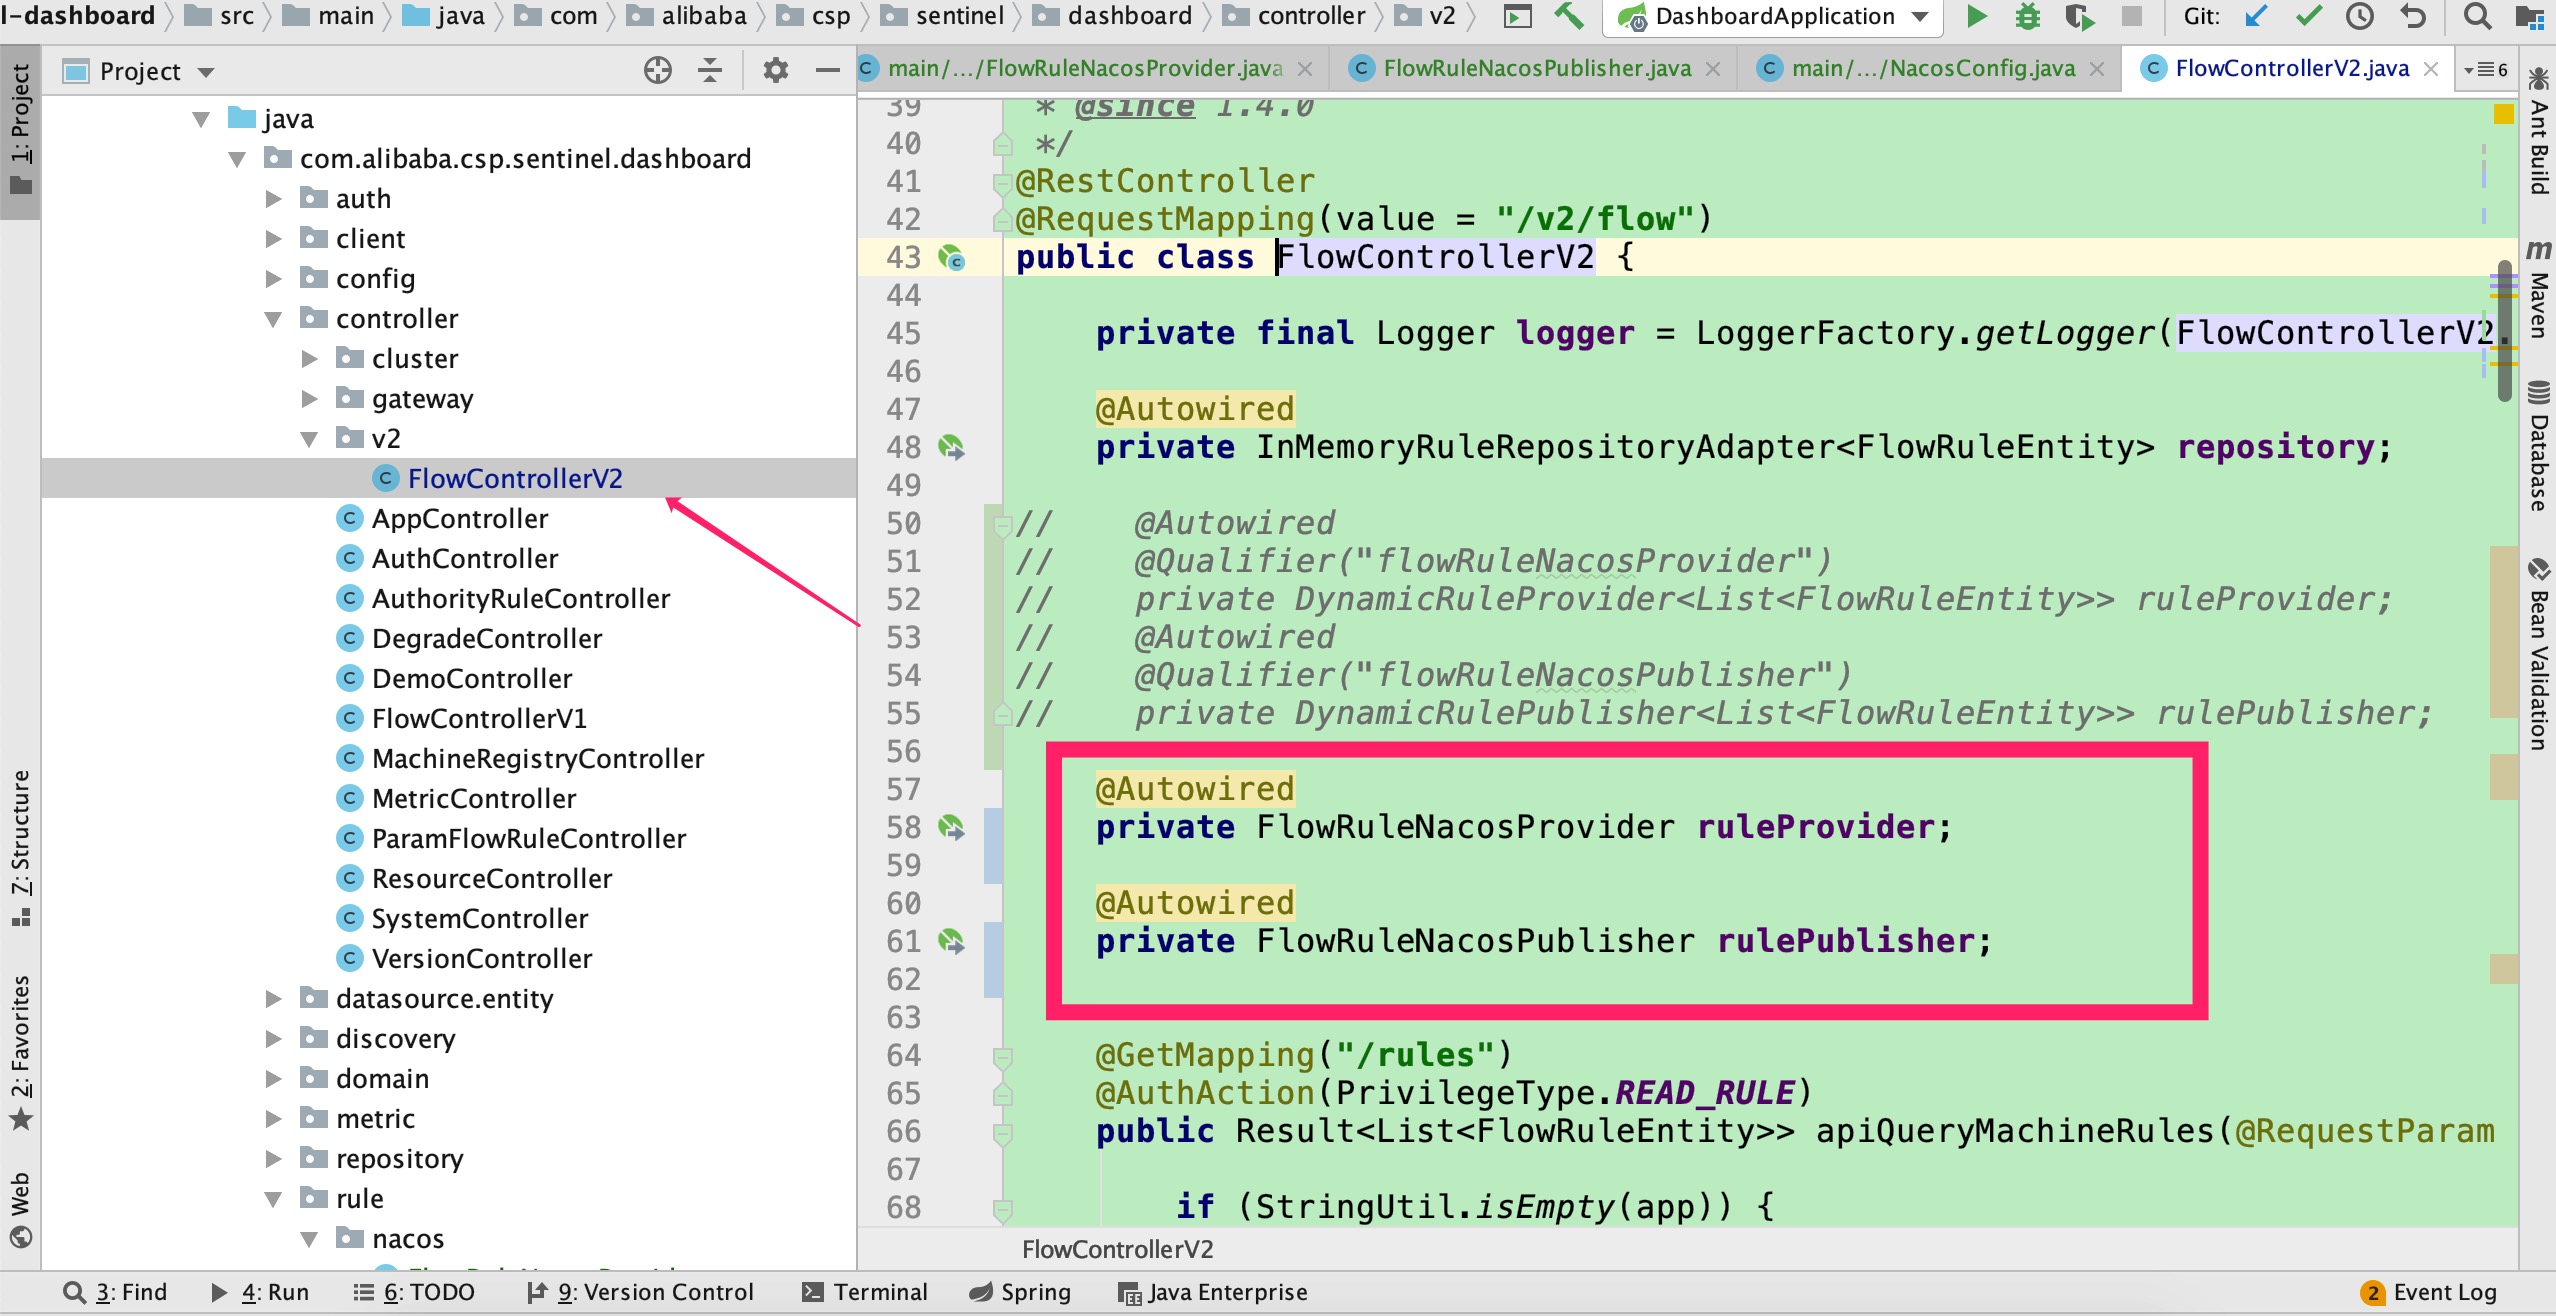Close the NacosConfig.java tab

[x=2097, y=69]
